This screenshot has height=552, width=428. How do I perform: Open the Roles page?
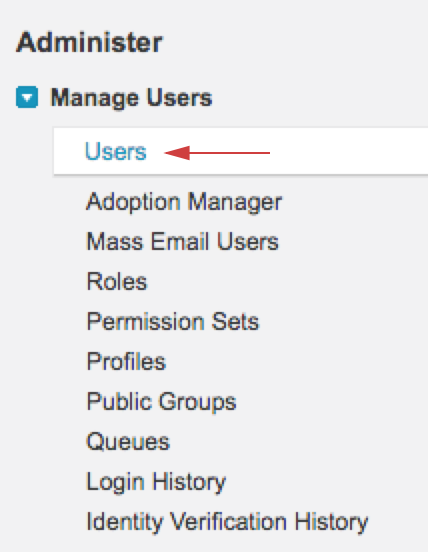tap(117, 282)
